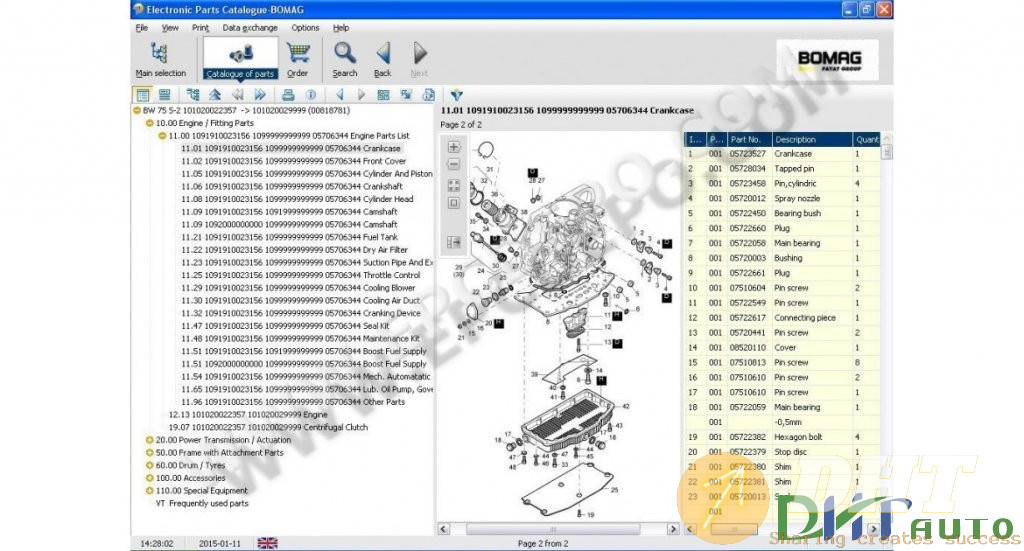The image size is (1024, 551).
Task: Expand 60.00 Drum / Tyres node
Action: (150, 465)
